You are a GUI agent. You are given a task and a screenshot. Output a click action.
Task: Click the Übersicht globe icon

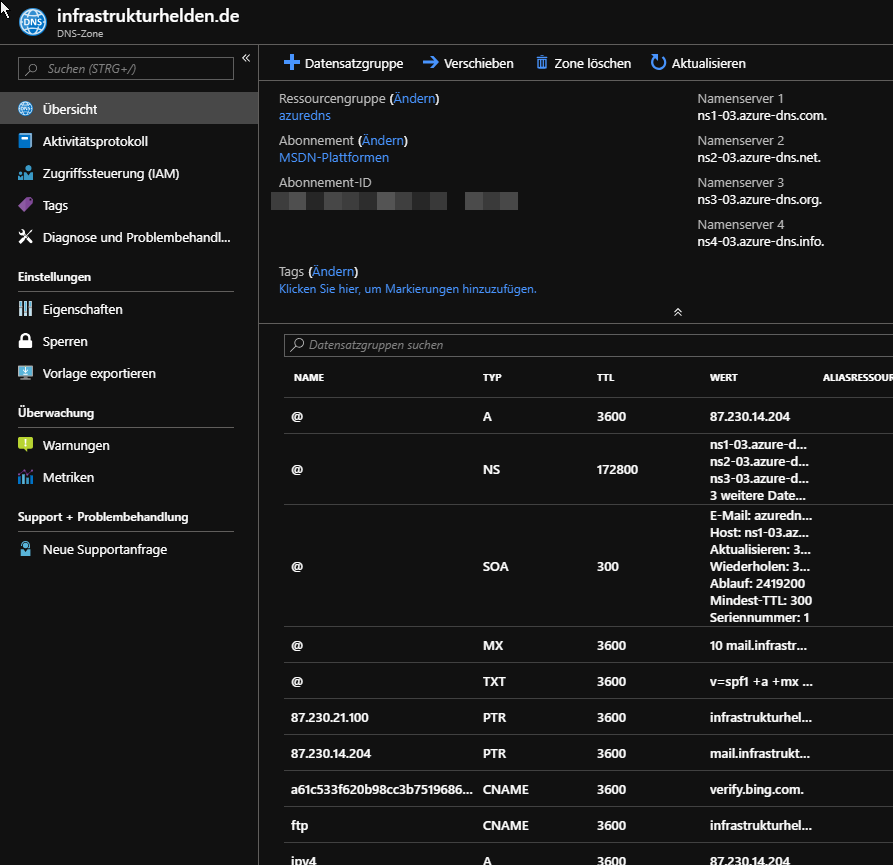click(26, 108)
